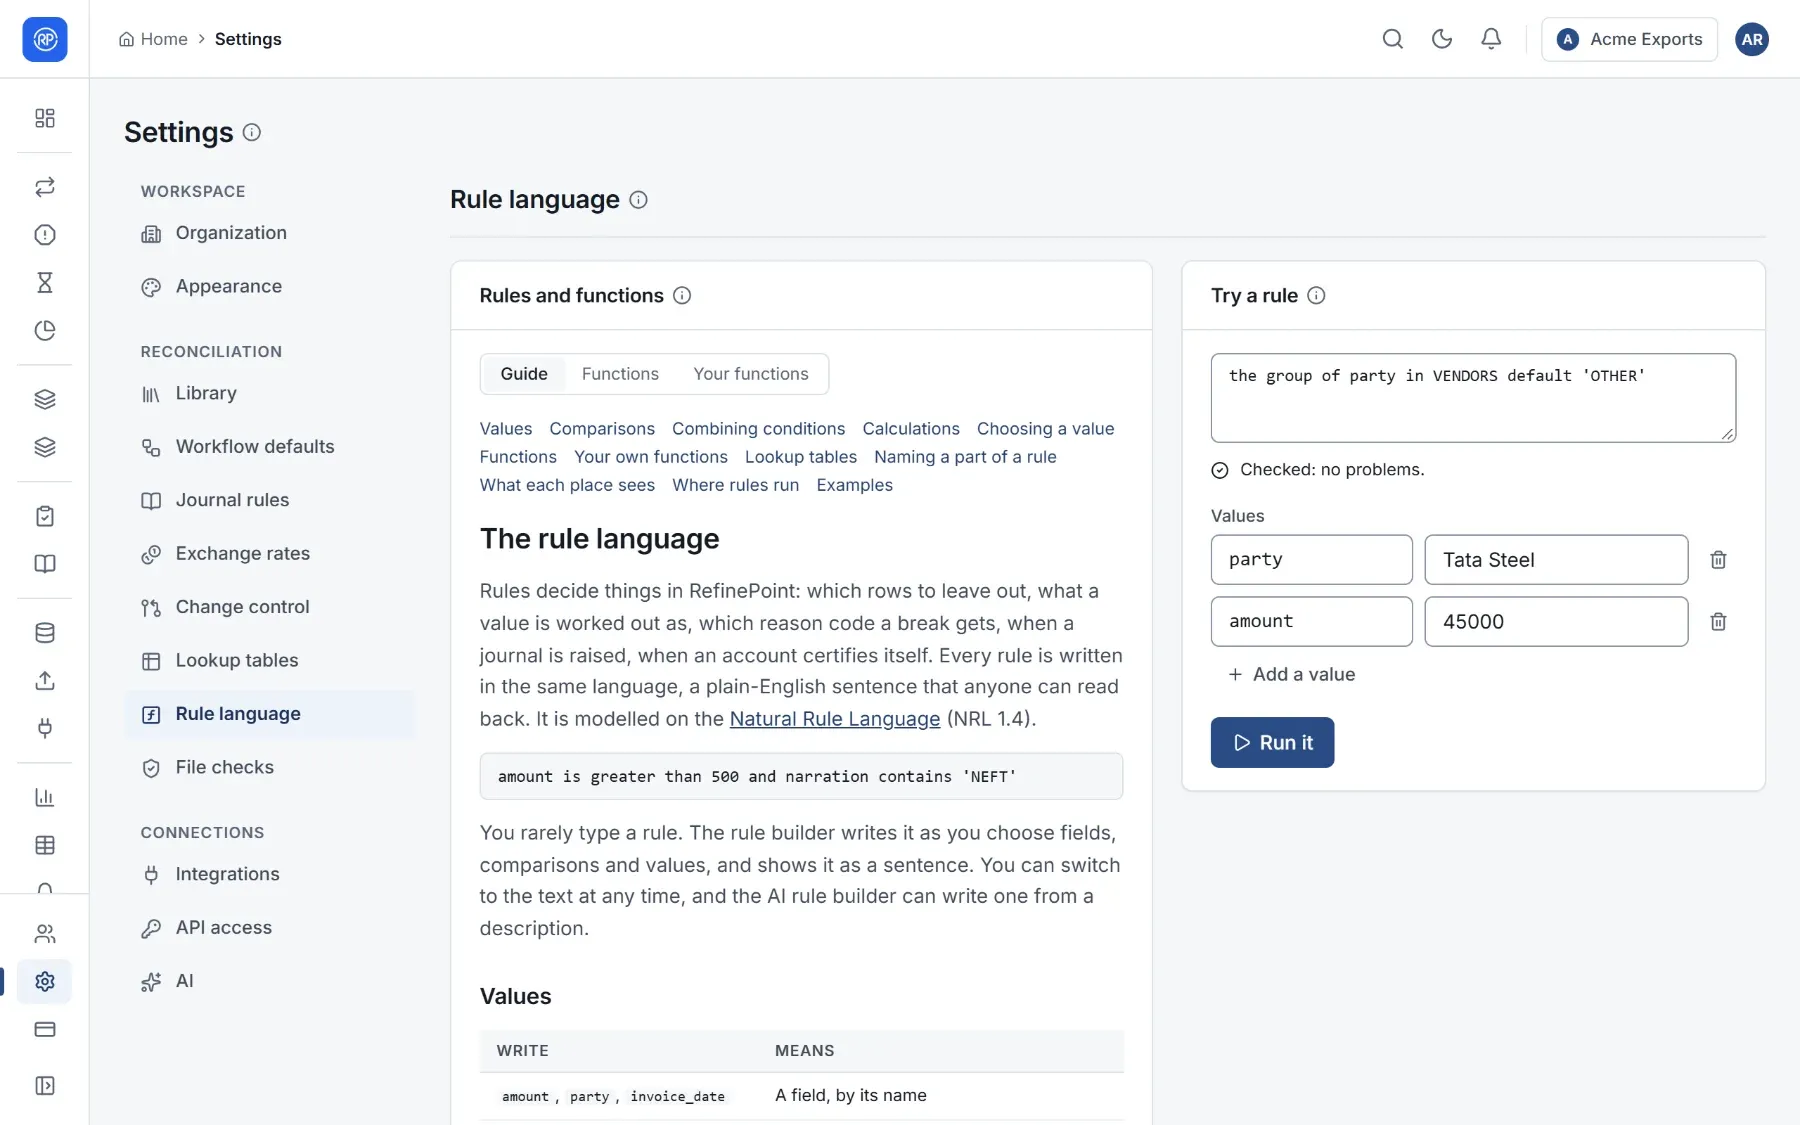This screenshot has height=1125, width=1800.
Task: Switch to the Functions tab
Action: [620, 374]
